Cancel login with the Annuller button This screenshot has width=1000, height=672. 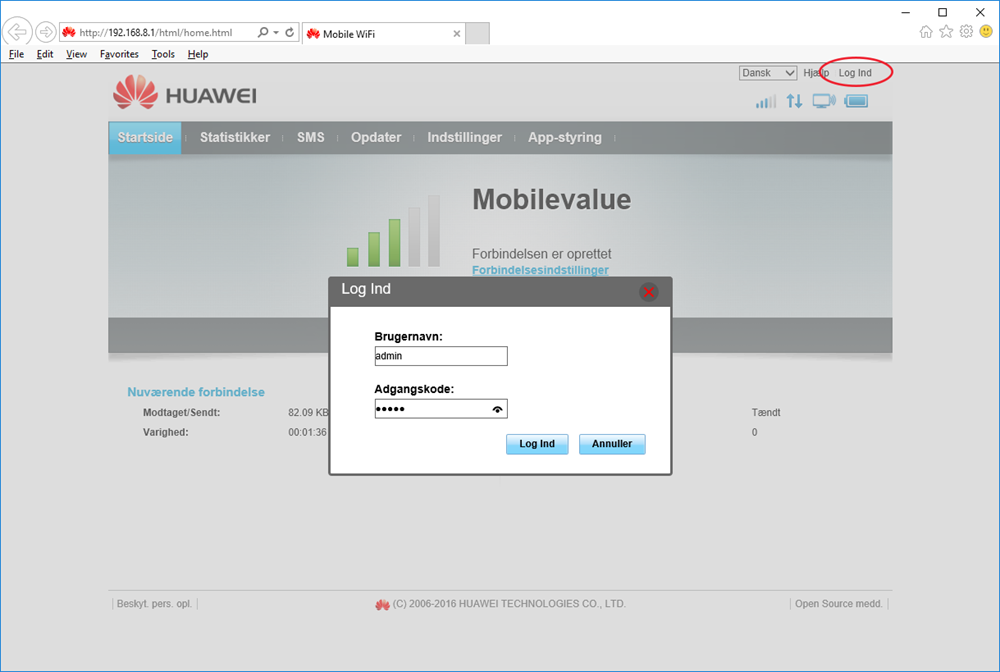(x=612, y=444)
